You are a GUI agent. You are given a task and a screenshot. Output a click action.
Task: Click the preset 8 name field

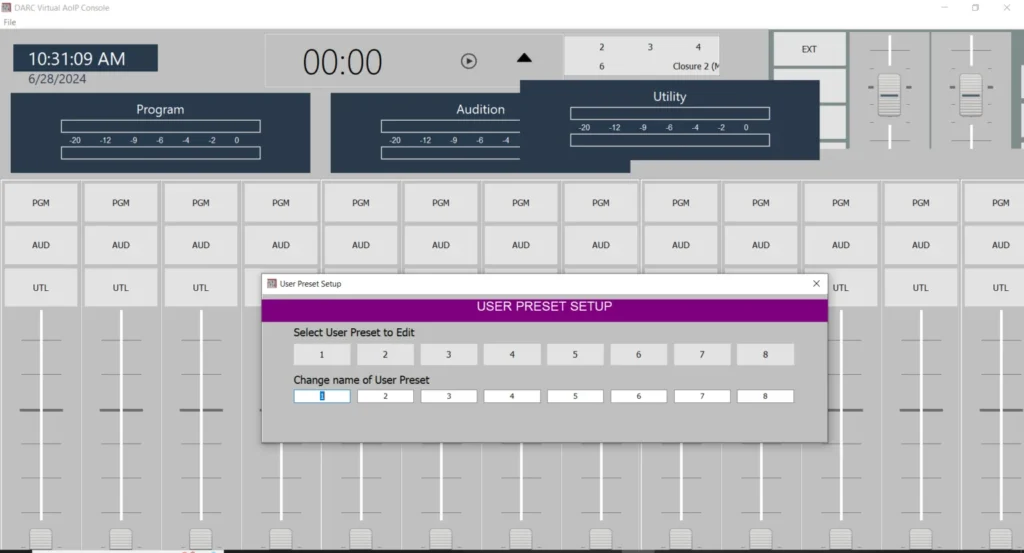click(765, 396)
